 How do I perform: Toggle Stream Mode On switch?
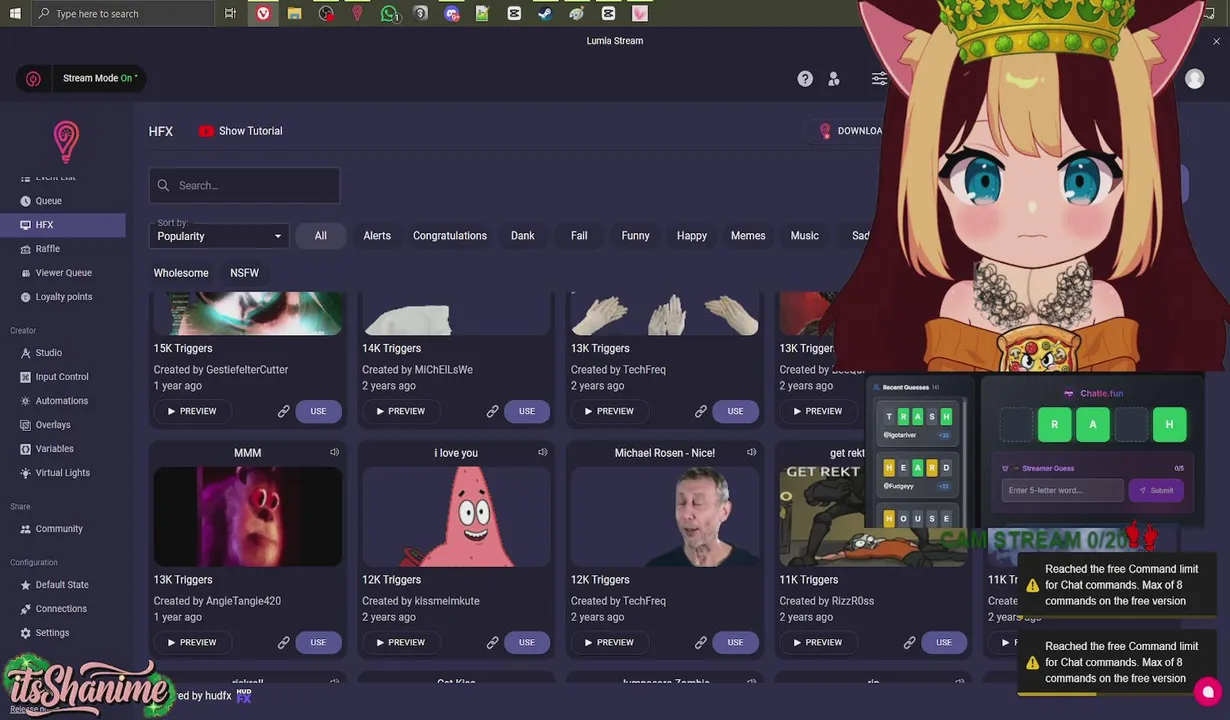[x=100, y=78]
